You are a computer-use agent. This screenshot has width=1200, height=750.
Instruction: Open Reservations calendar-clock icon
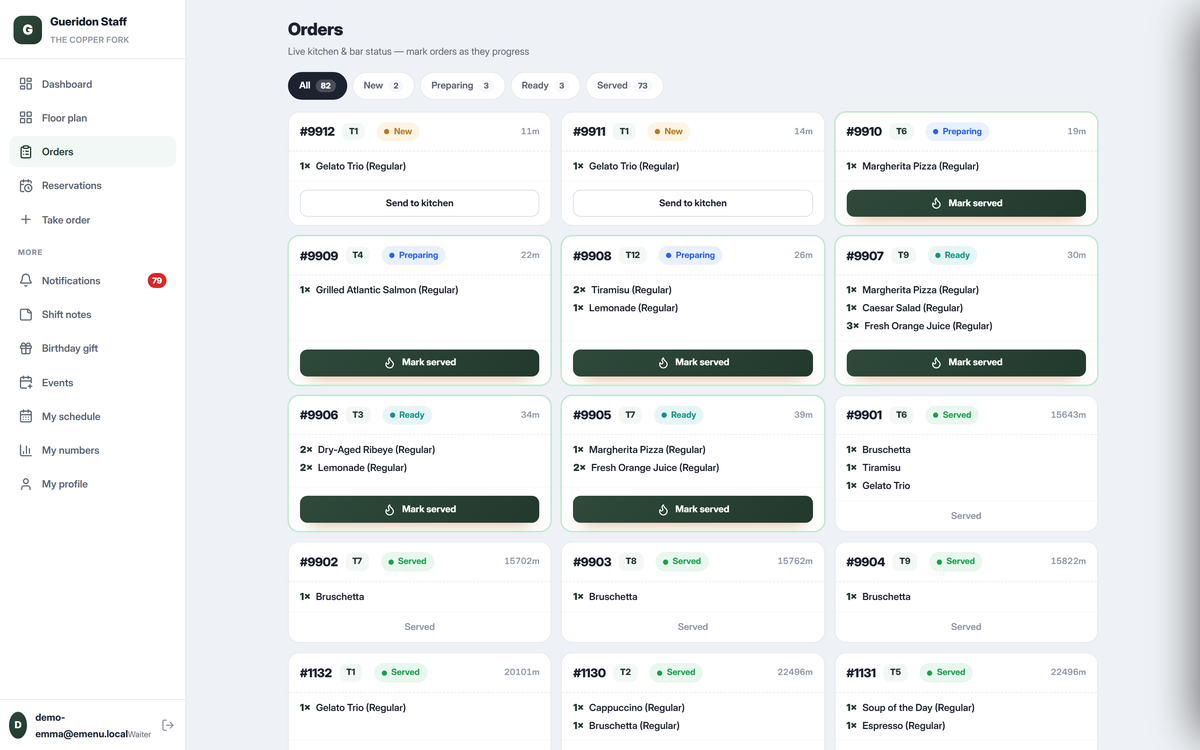tap(26, 186)
